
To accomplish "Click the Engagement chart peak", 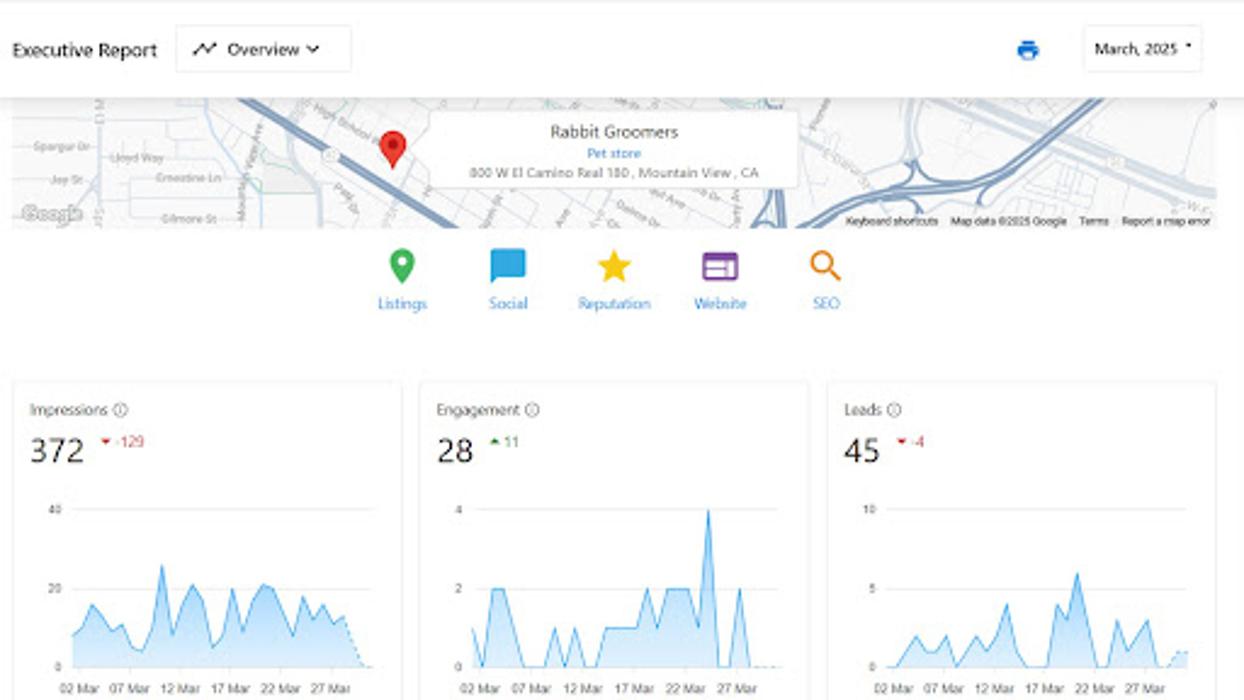I will [708, 512].
